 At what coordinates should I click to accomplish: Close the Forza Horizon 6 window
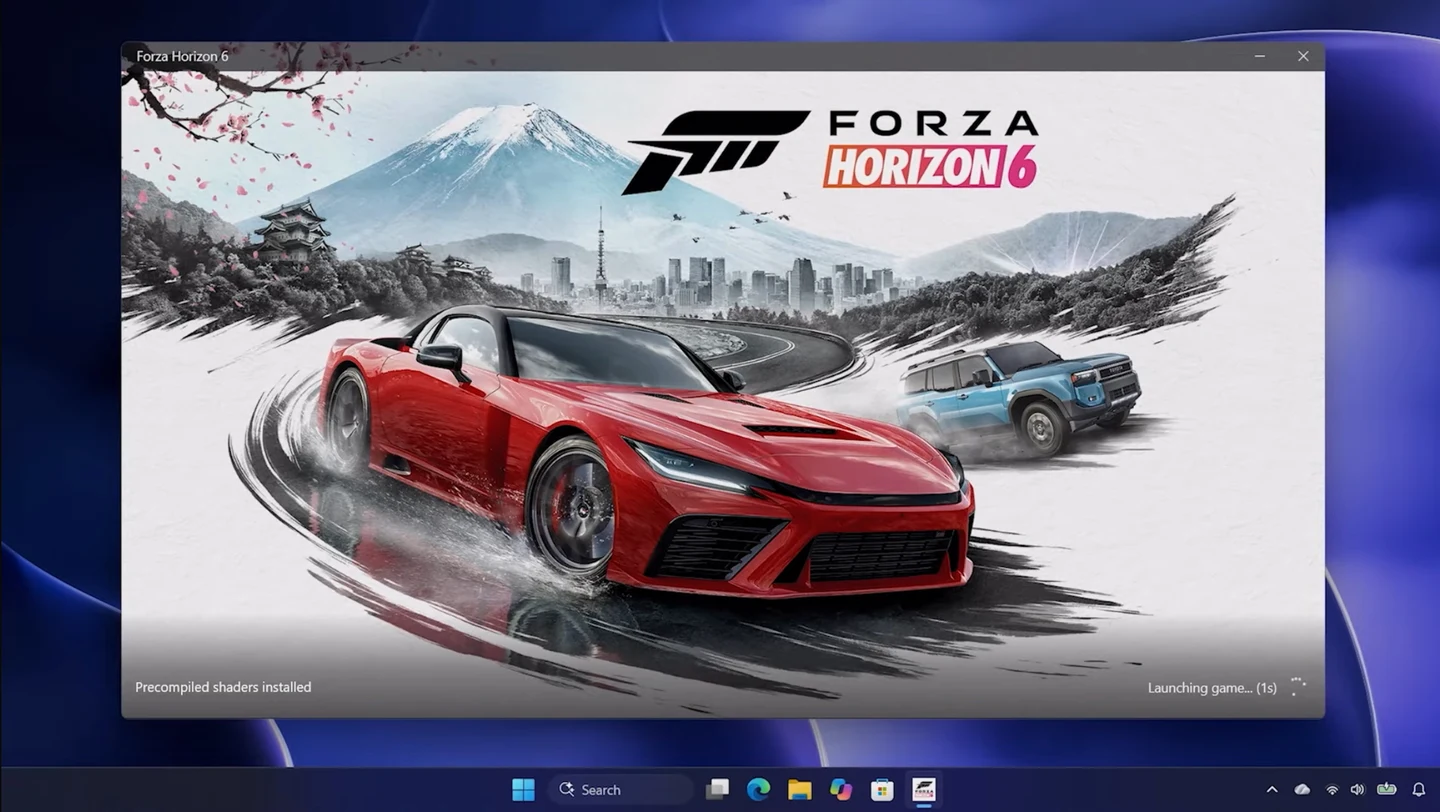pos(1303,56)
